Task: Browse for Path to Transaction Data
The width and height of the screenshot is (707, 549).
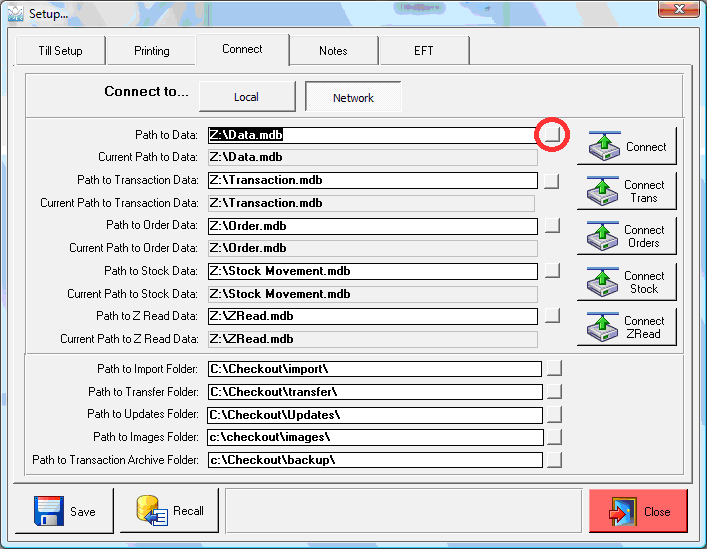Action: click(552, 181)
